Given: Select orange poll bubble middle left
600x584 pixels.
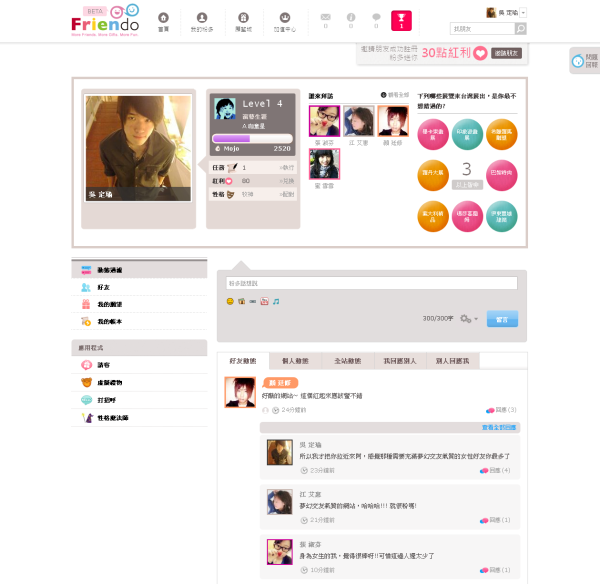Looking at the screenshot, I should [x=433, y=175].
